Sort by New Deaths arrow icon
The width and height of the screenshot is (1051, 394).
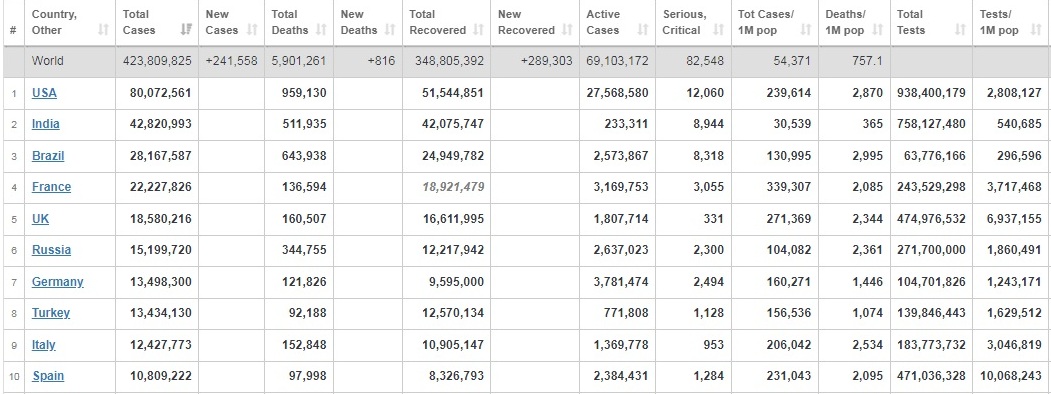390,29
